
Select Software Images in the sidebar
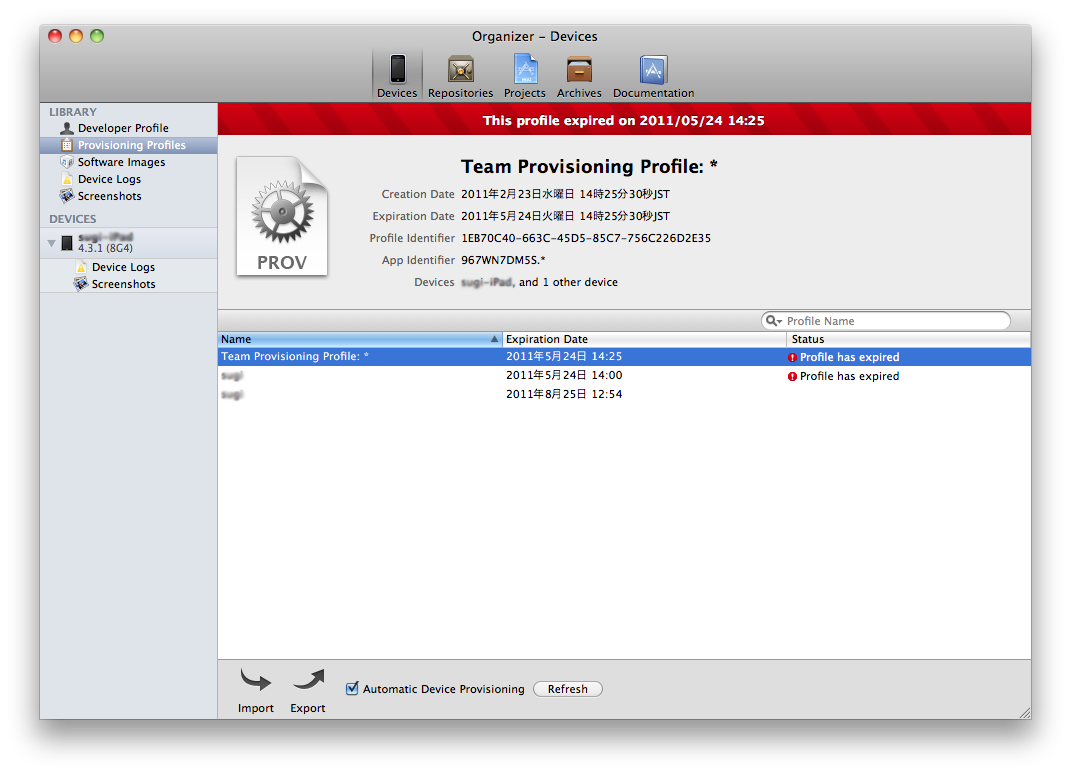pyautogui.click(x=121, y=162)
